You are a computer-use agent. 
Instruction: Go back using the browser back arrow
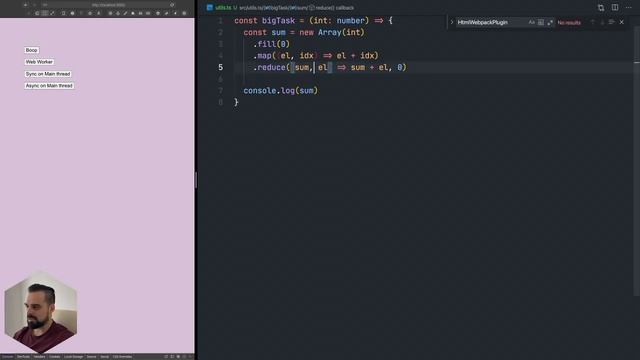tap(25, 5)
